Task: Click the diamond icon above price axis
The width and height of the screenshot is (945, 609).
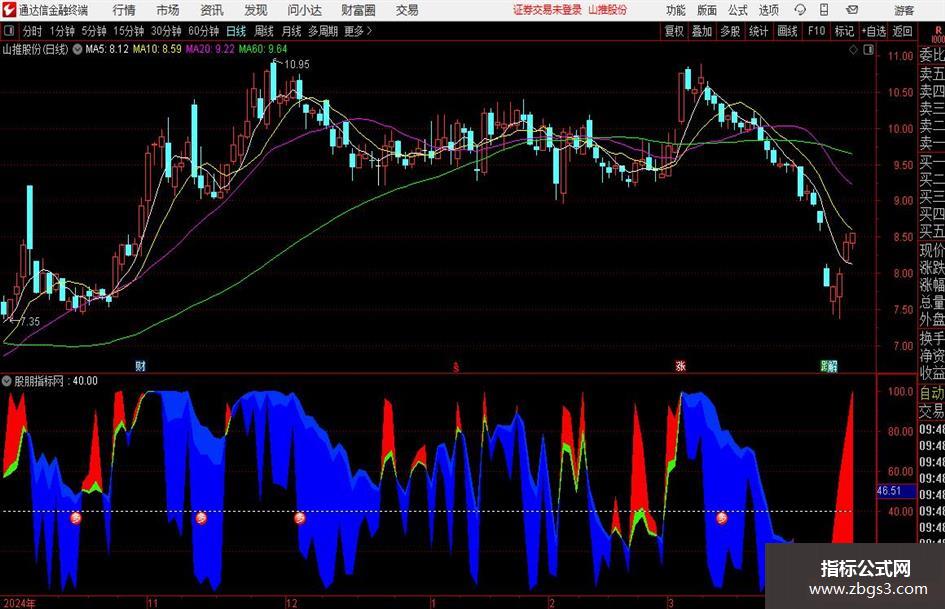Action: tap(853, 50)
